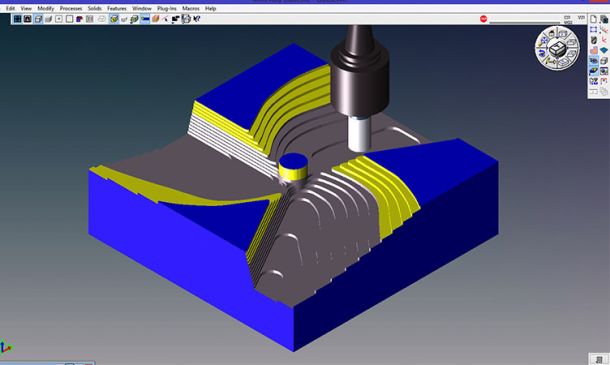Click the first grid-view toolbar icon
610x365 pixels.
point(17,19)
